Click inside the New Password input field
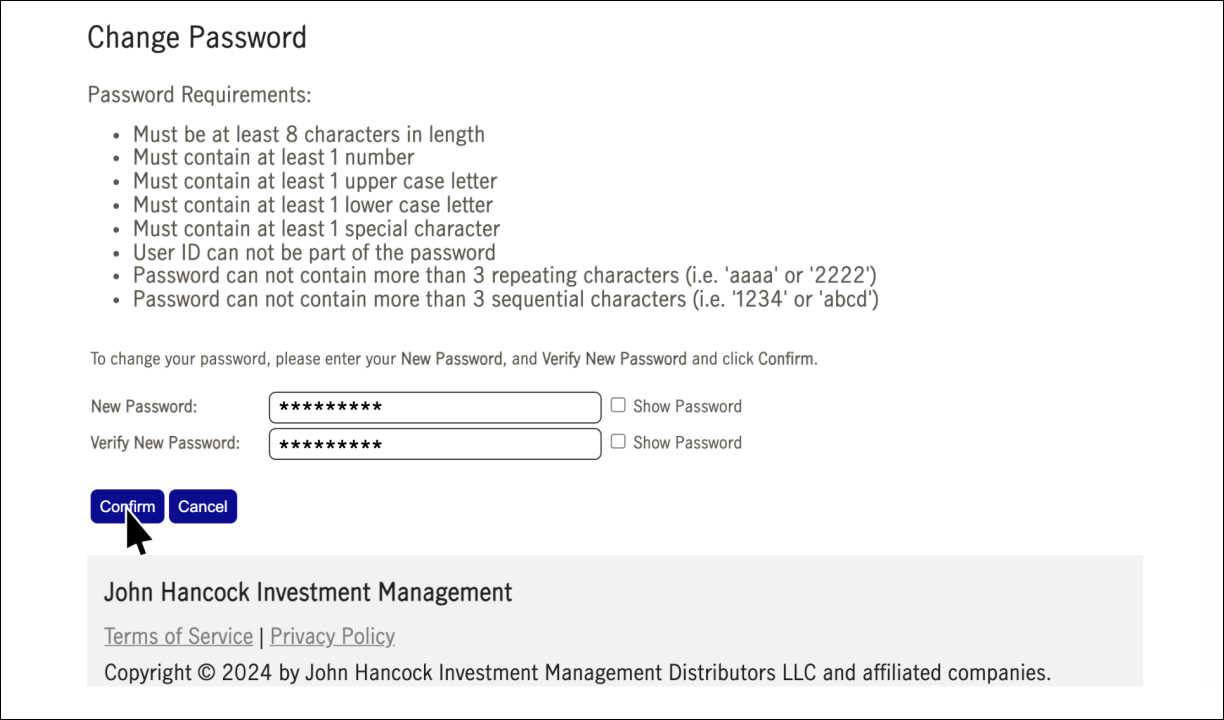Viewport: 1224px width, 720px height. [x=434, y=407]
